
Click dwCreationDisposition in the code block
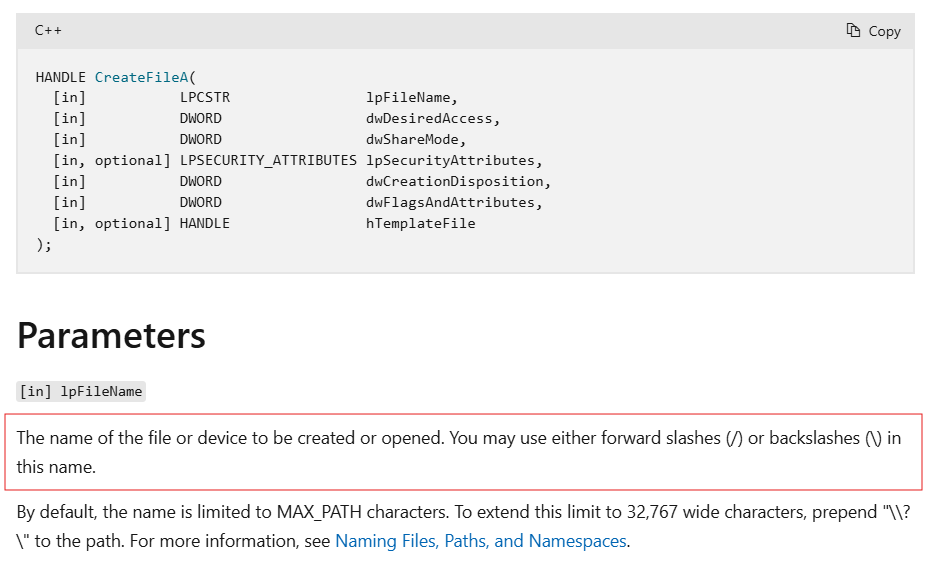pos(456,182)
